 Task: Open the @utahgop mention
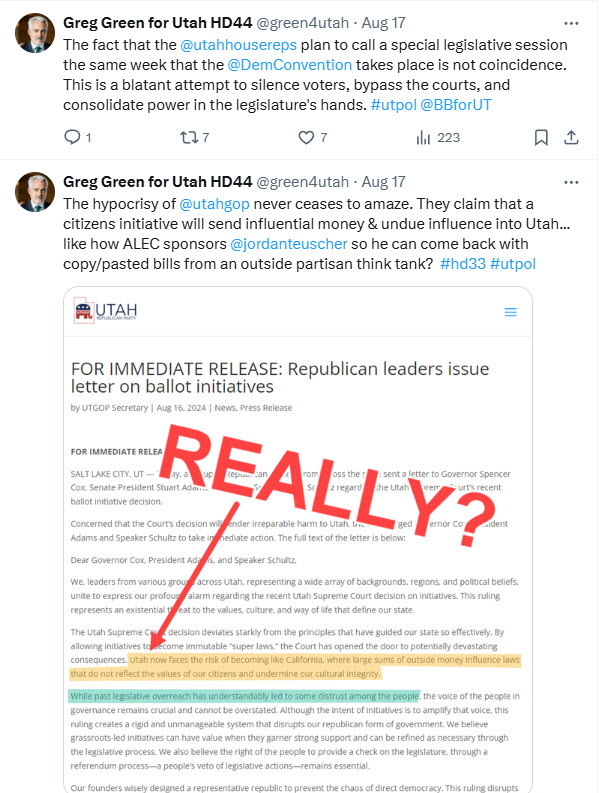click(x=215, y=204)
